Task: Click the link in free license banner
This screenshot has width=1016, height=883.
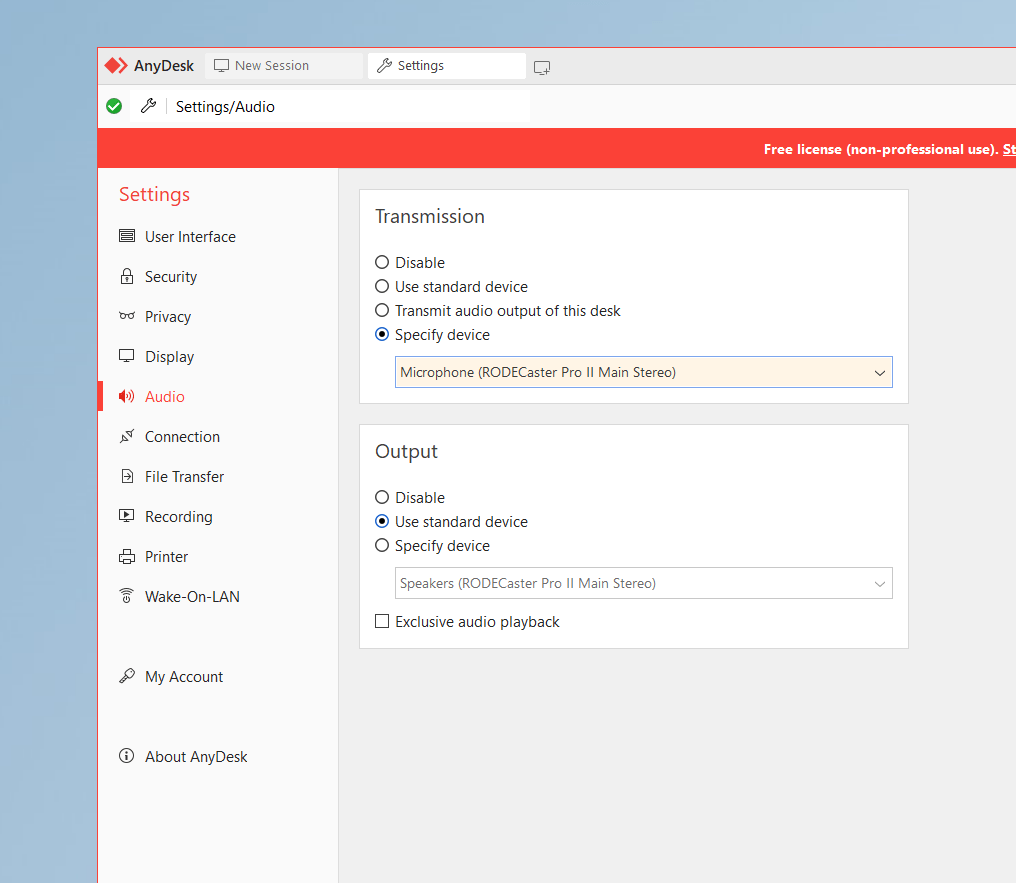Action: point(1009,149)
